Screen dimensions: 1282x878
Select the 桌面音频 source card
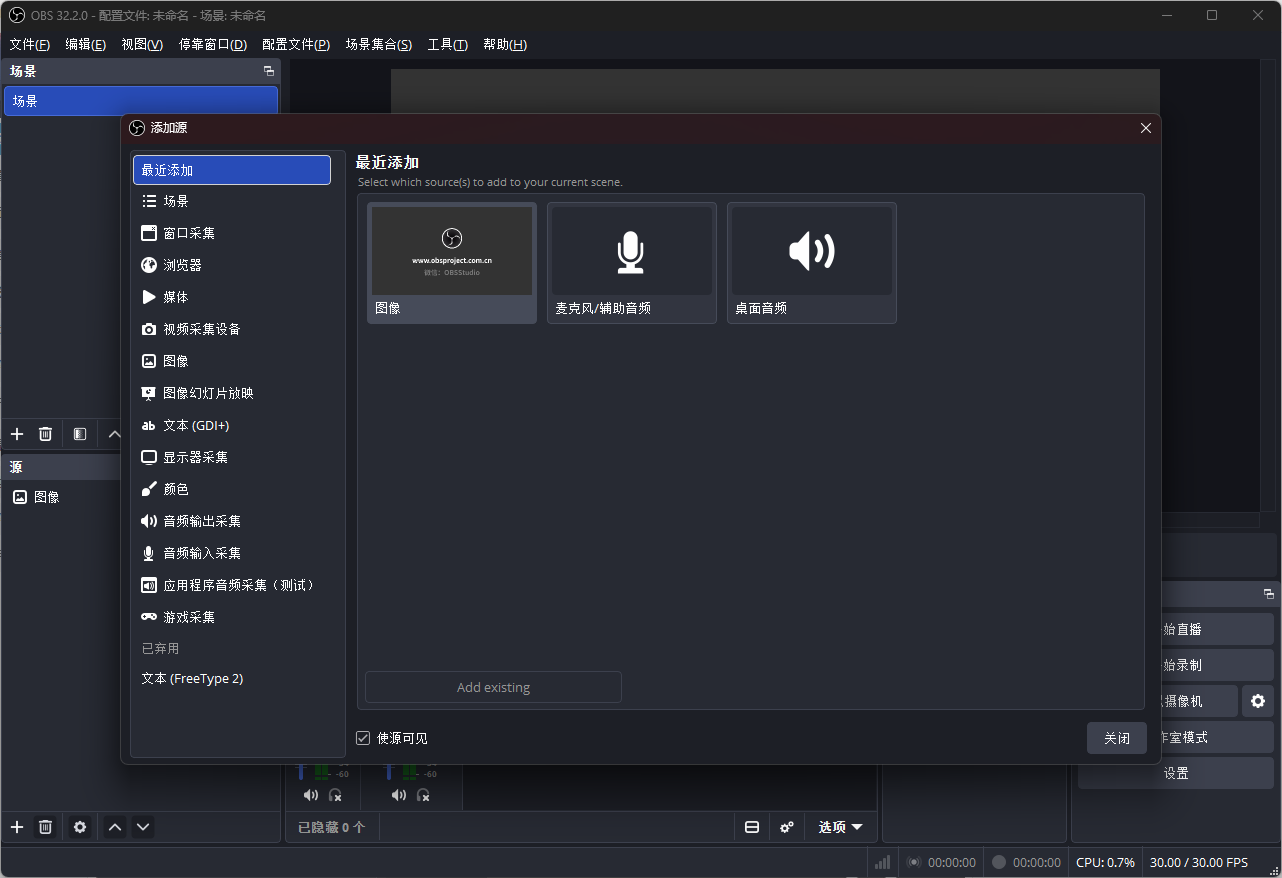(812, 263)
